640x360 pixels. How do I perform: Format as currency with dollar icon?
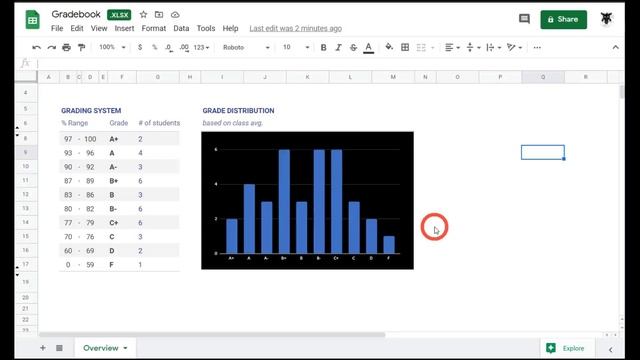point(140,47)
